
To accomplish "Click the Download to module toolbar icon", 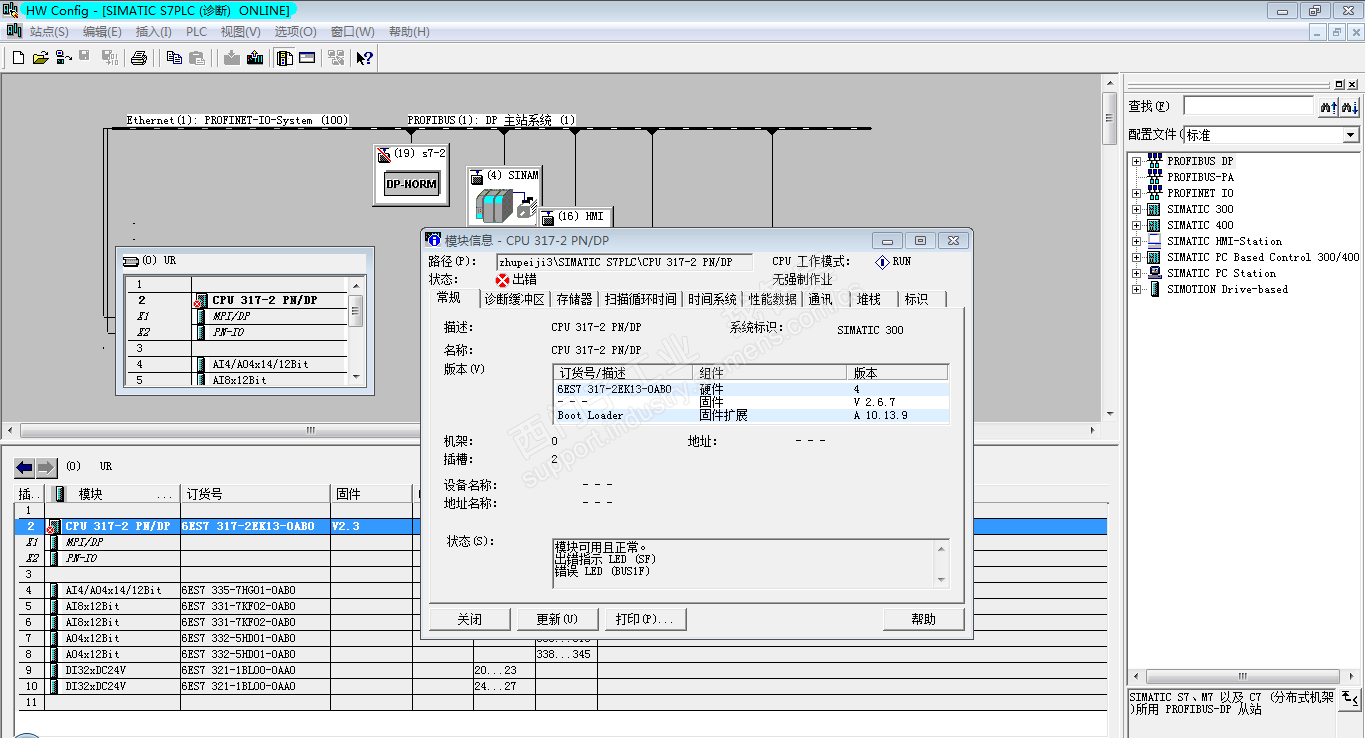I will click(x=232, y=58).
